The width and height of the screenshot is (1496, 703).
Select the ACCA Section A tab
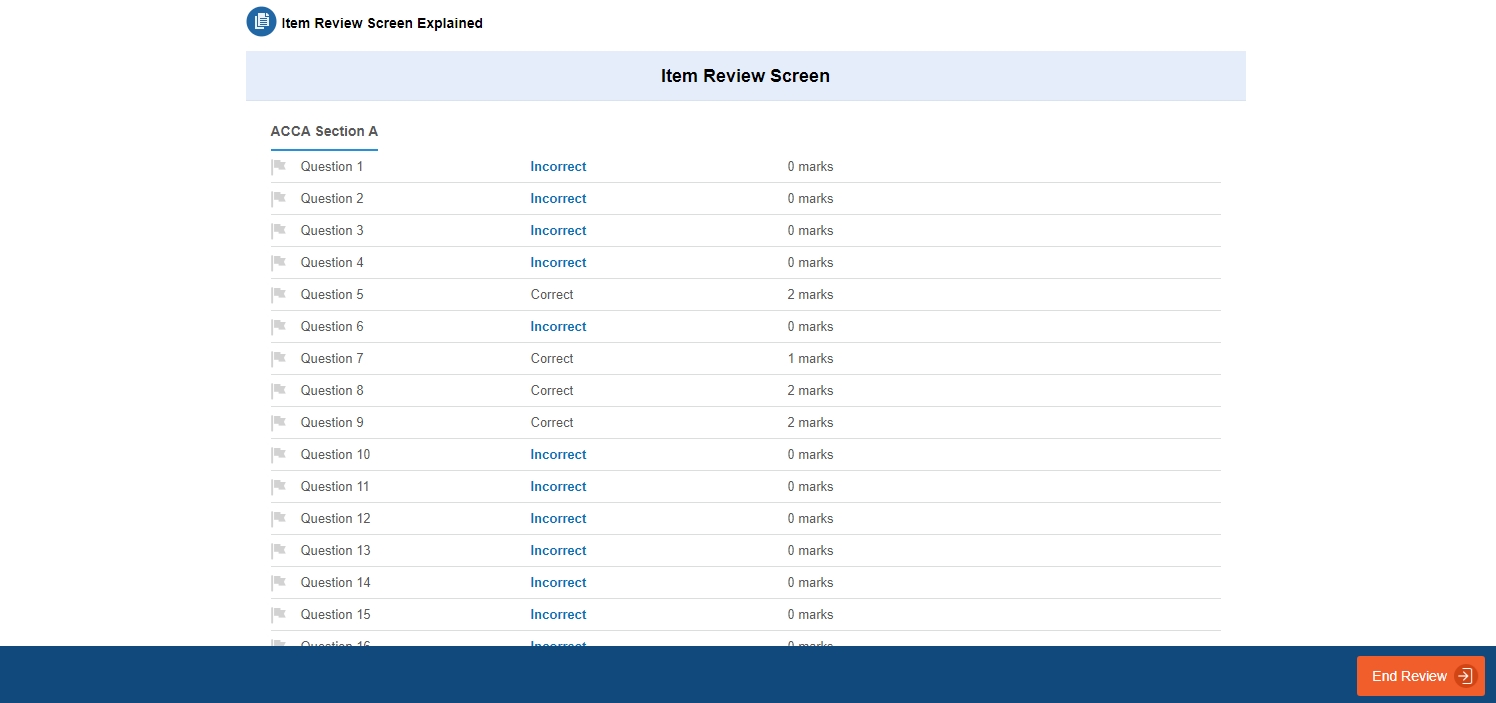(324, 132)
